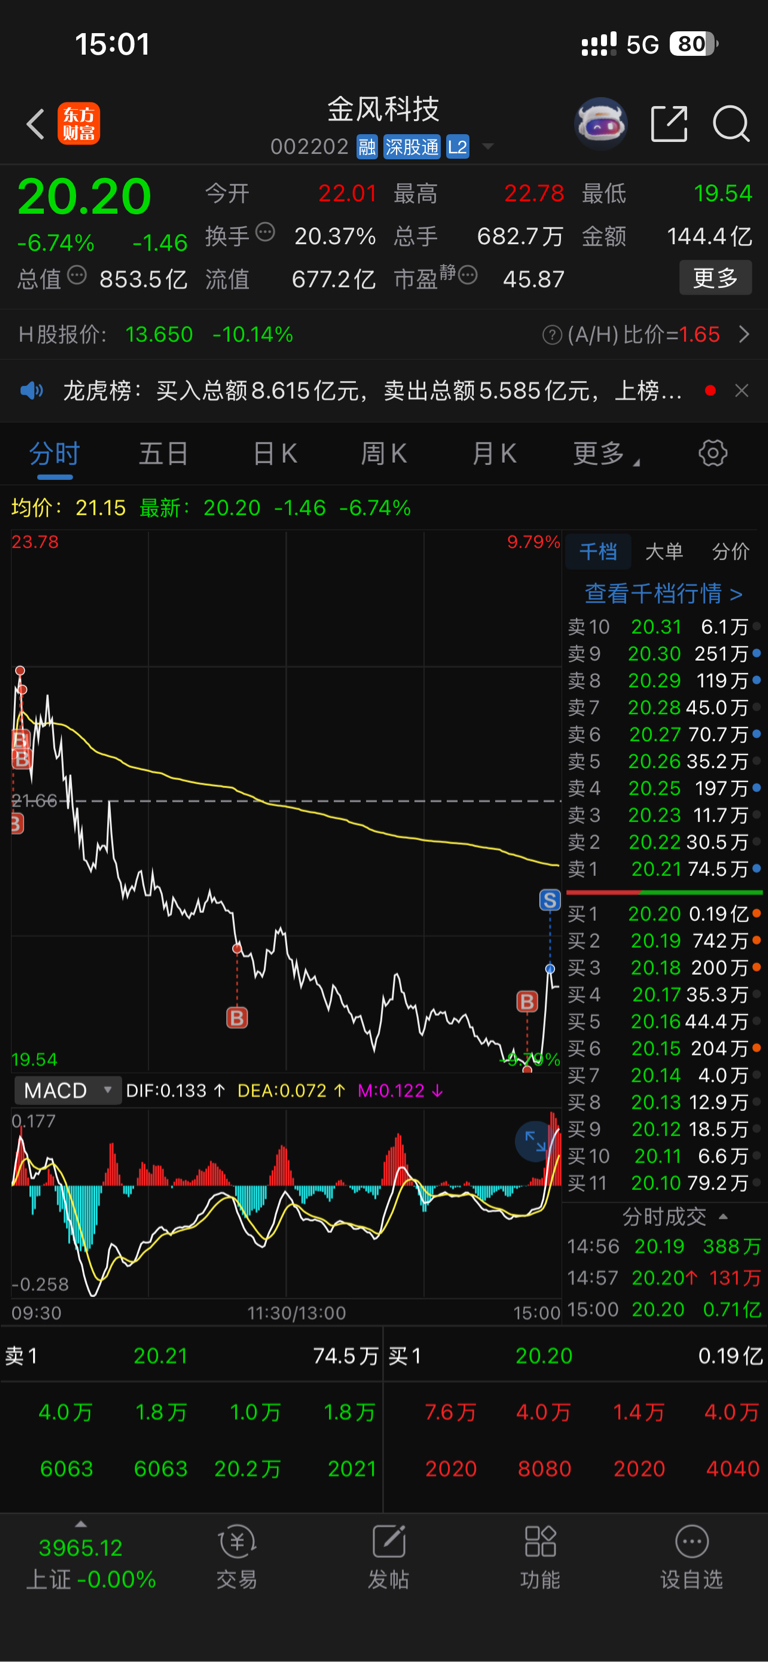Tap the MACD histogram chart area

(x=286, y=1203)
